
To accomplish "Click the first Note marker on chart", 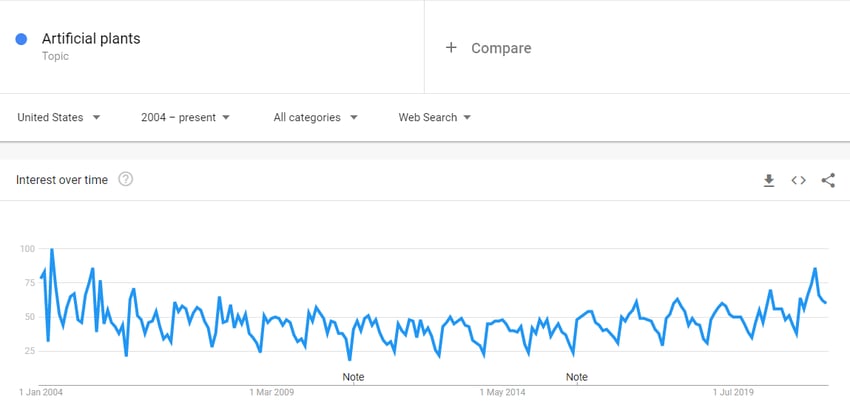I will point(353,377).
